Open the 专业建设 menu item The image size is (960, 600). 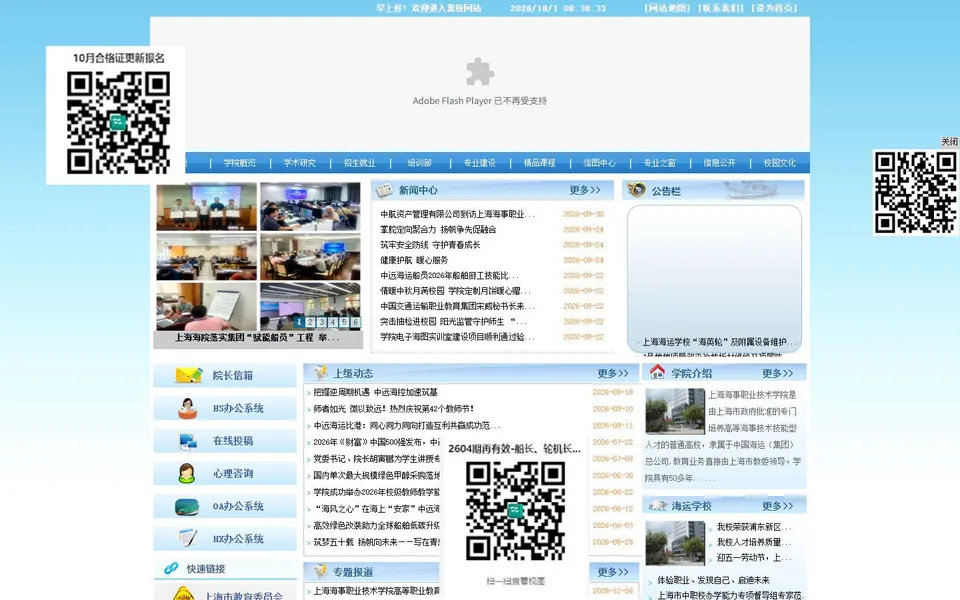pos(479,163)
